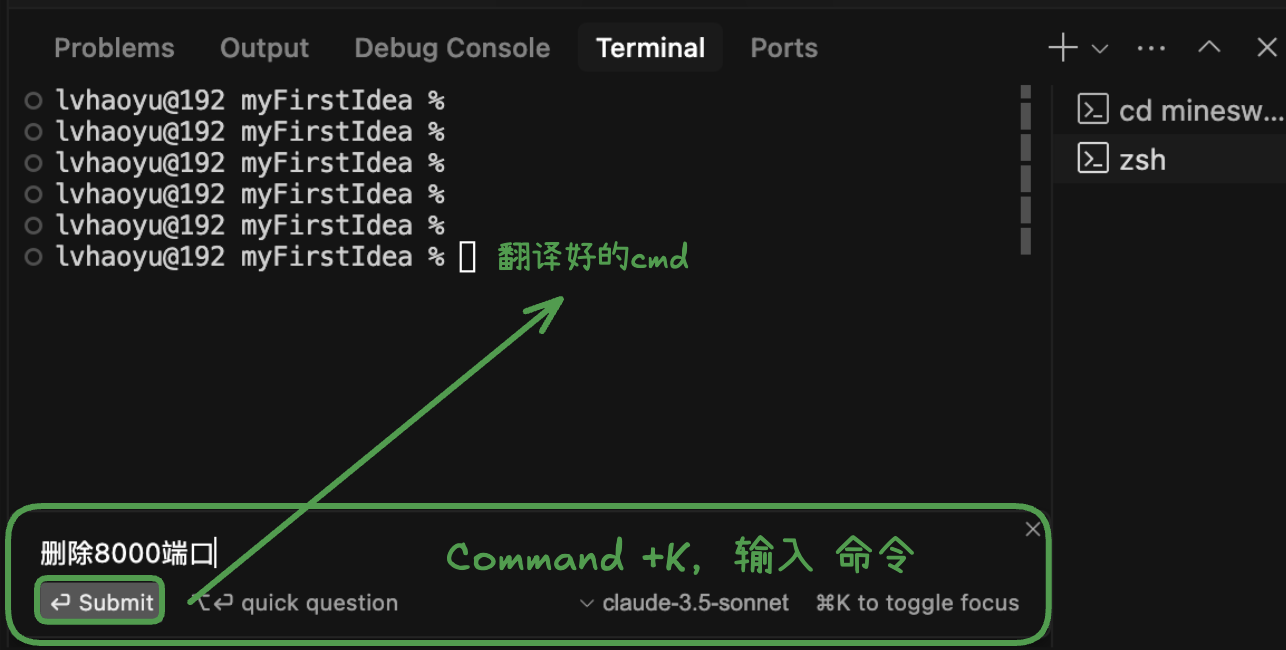Select the Terminal tab
Viewport: 1286px width, 650px height.
pyautogui.click(x=650, y=48)
